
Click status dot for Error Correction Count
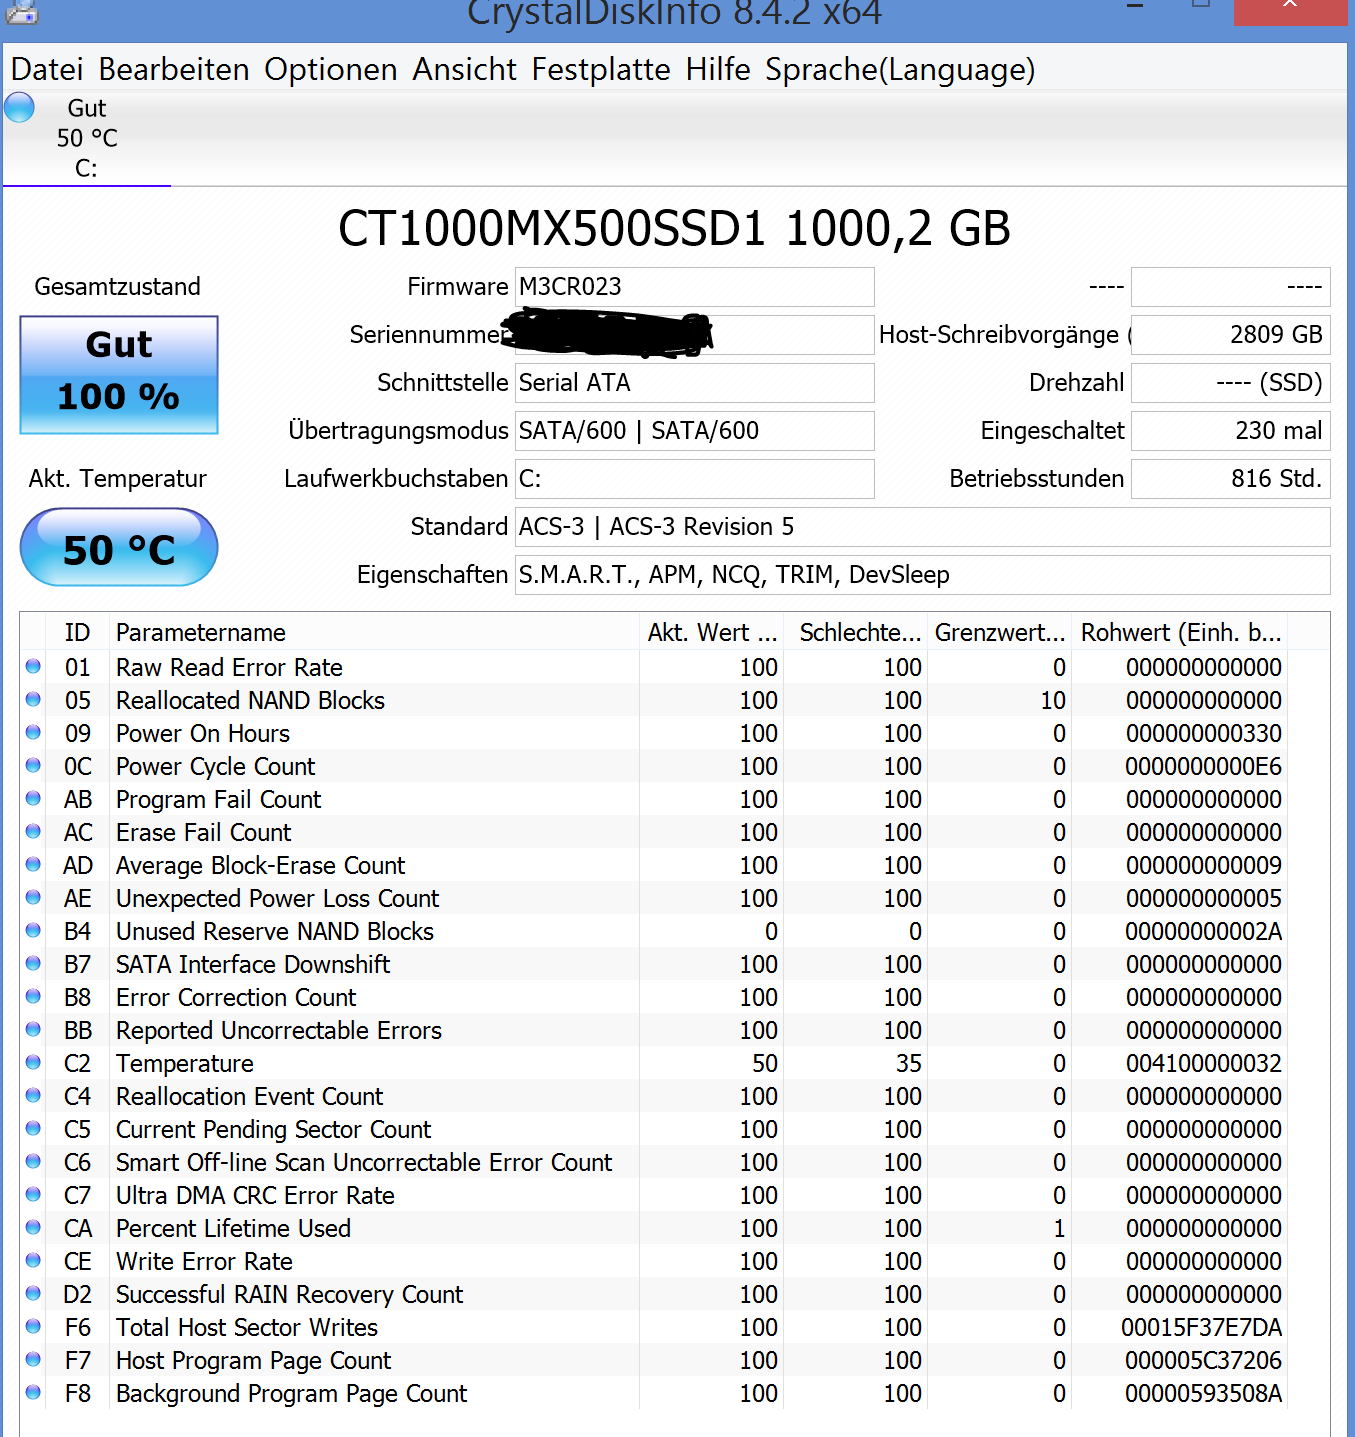tap(33, 996)
